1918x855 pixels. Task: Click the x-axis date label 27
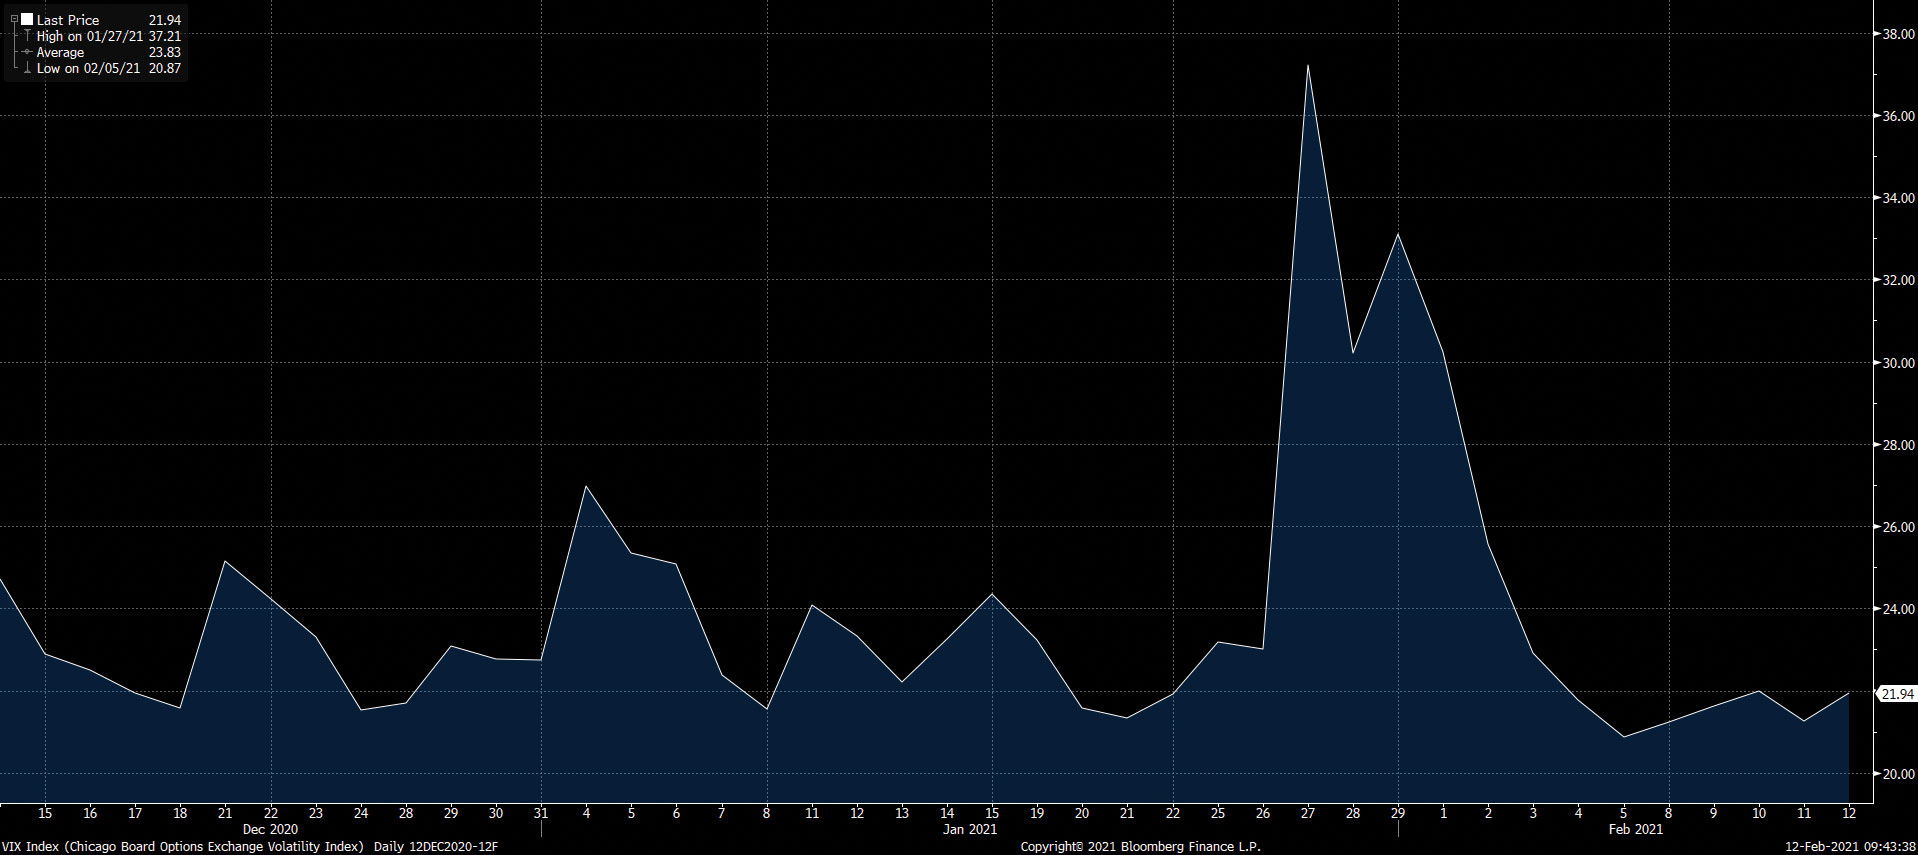tap(1308, 813)
